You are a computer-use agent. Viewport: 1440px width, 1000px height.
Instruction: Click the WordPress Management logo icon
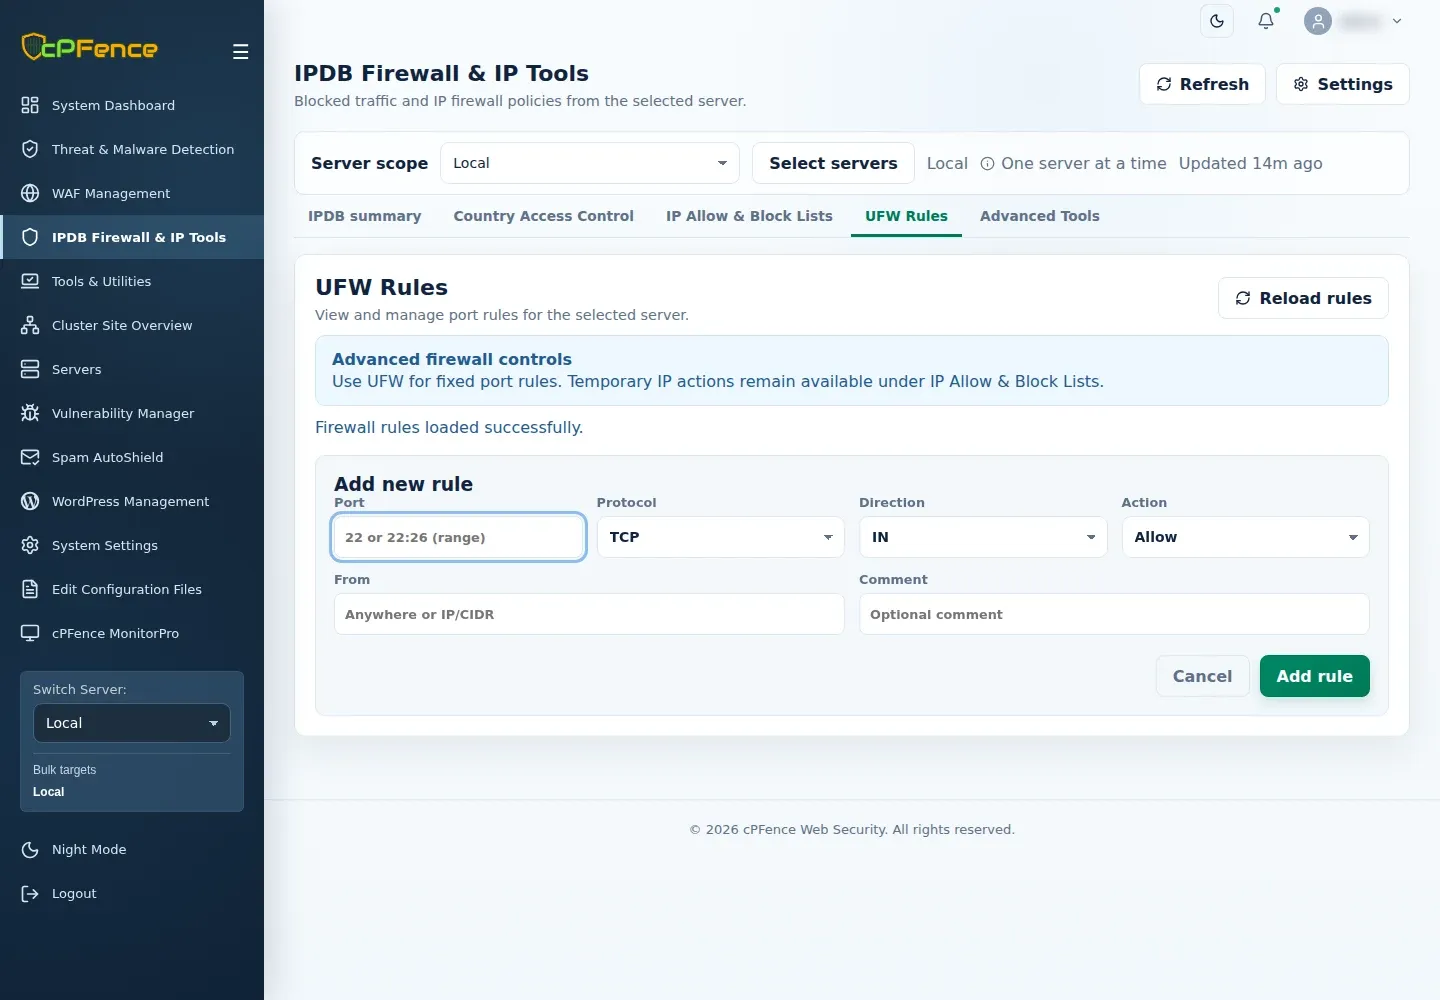[30, 501]
